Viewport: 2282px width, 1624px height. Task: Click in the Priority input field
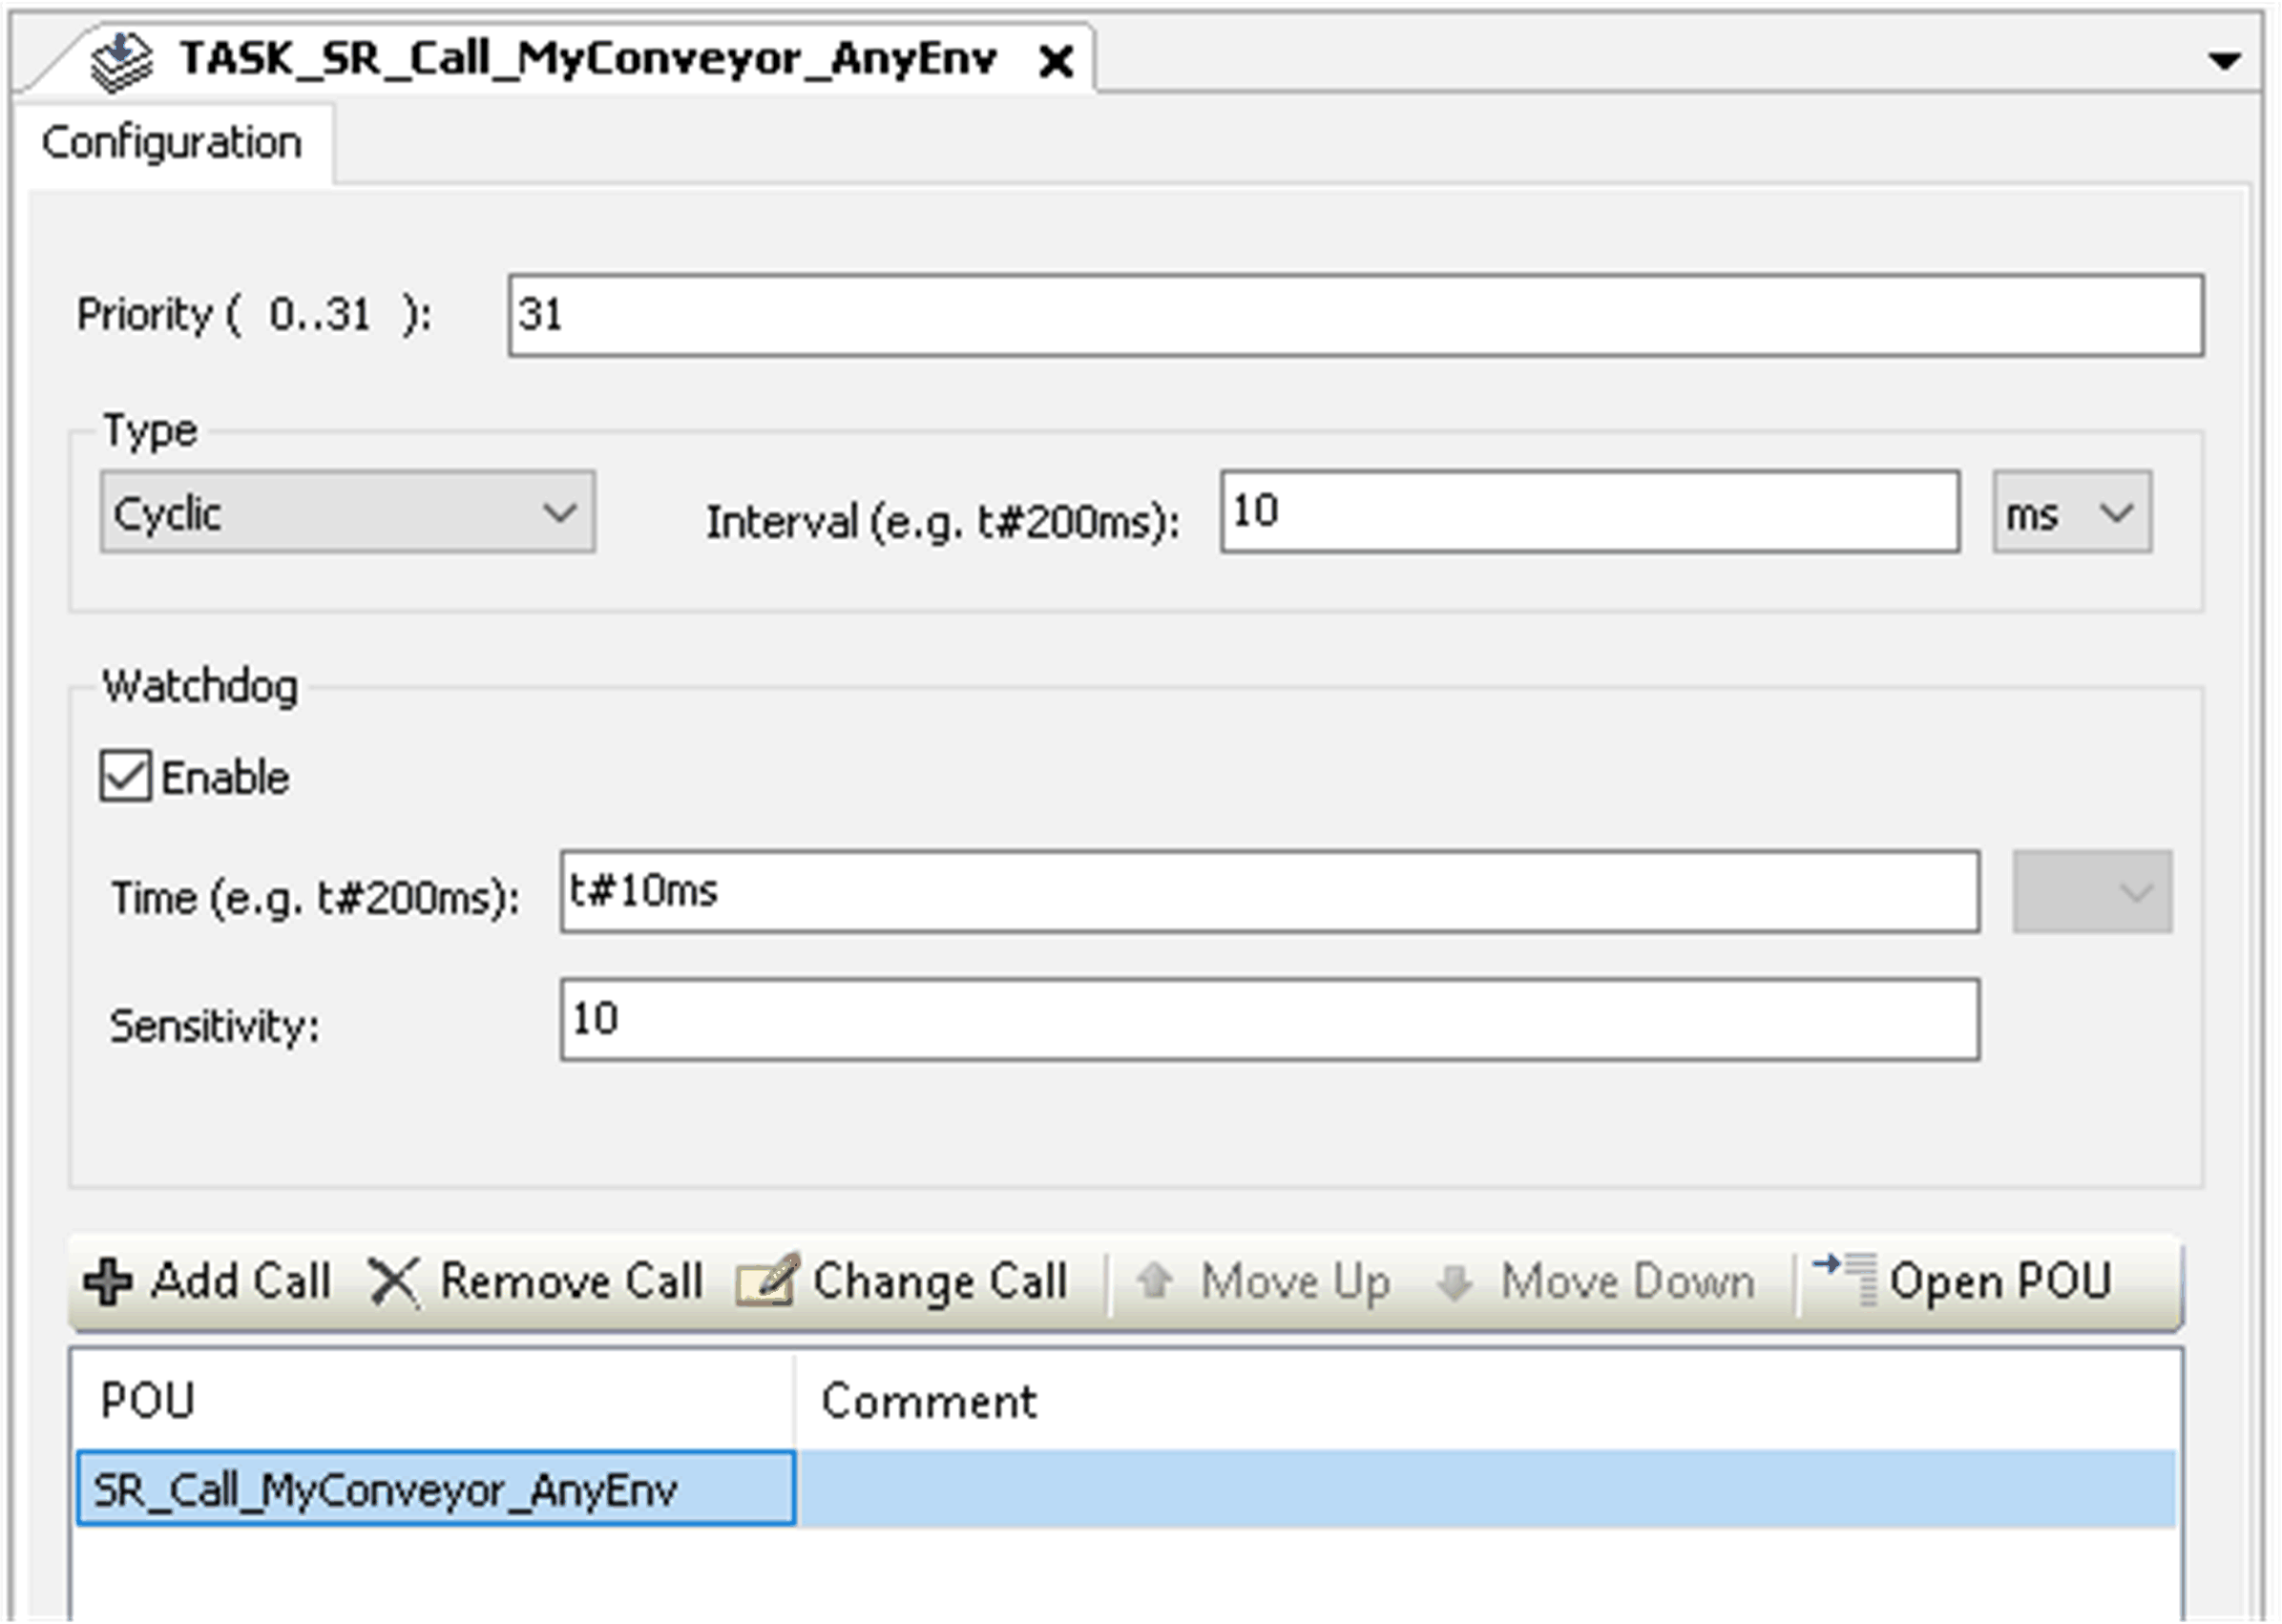click(1354, 316)
